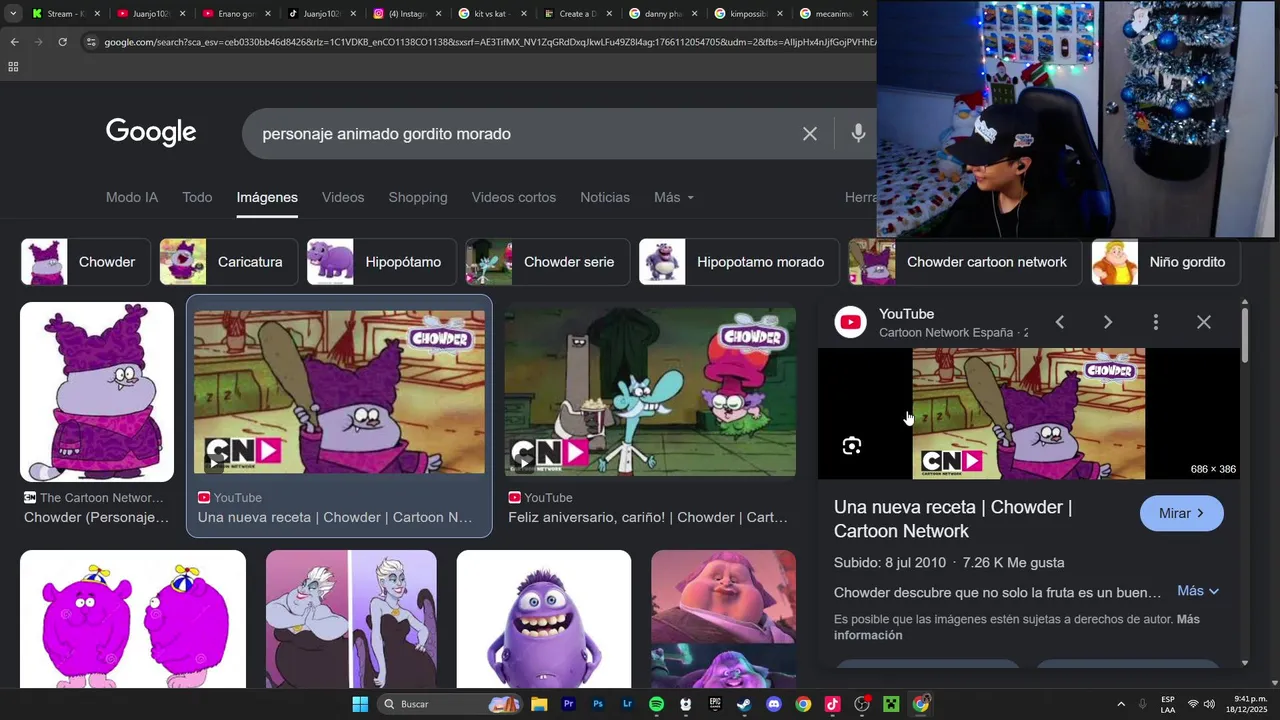Open TikTok from the taskbar
Screen dimensions: 1280x720
[832, 704]
